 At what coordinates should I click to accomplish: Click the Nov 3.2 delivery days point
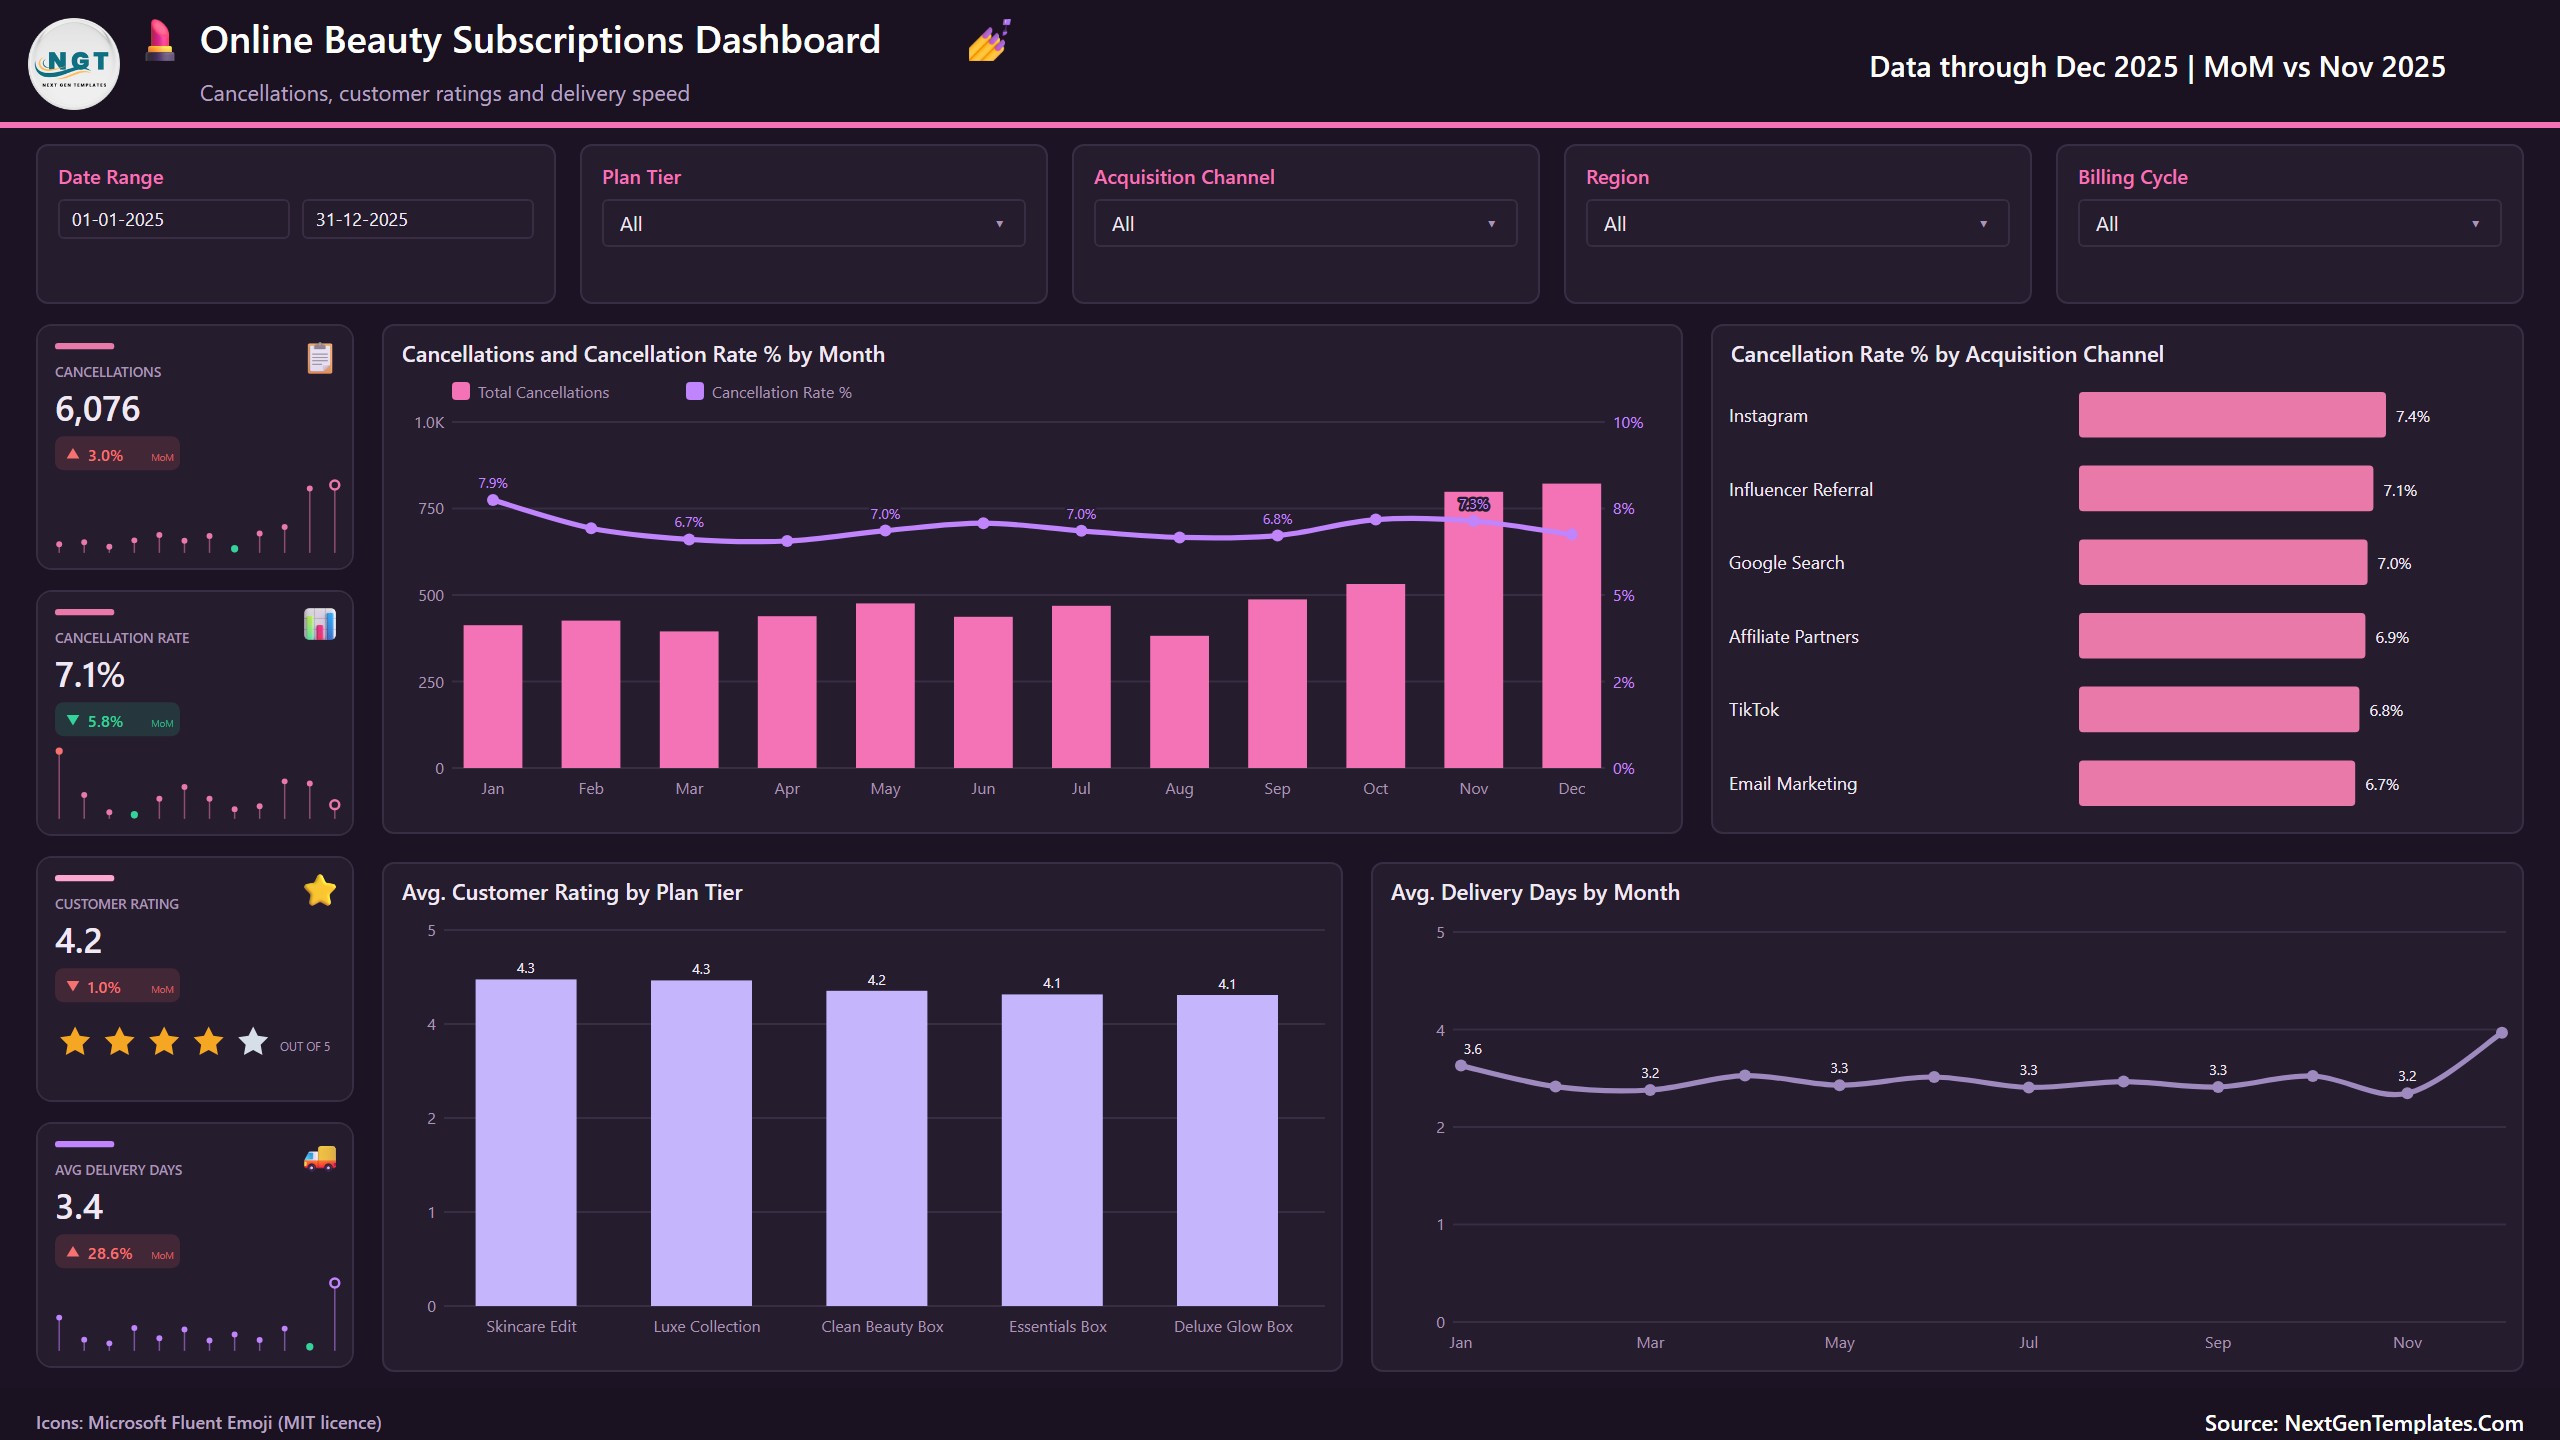[x=2407, y=1093]
